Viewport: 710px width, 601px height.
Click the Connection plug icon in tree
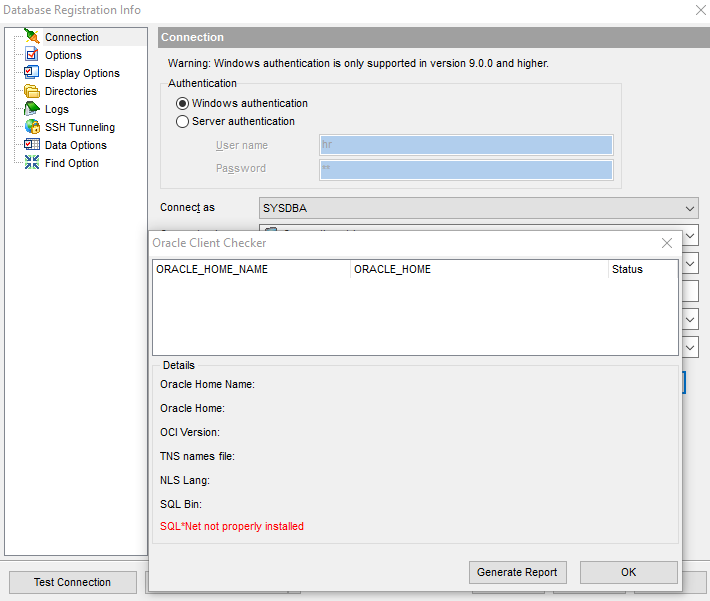click(32, 37)
